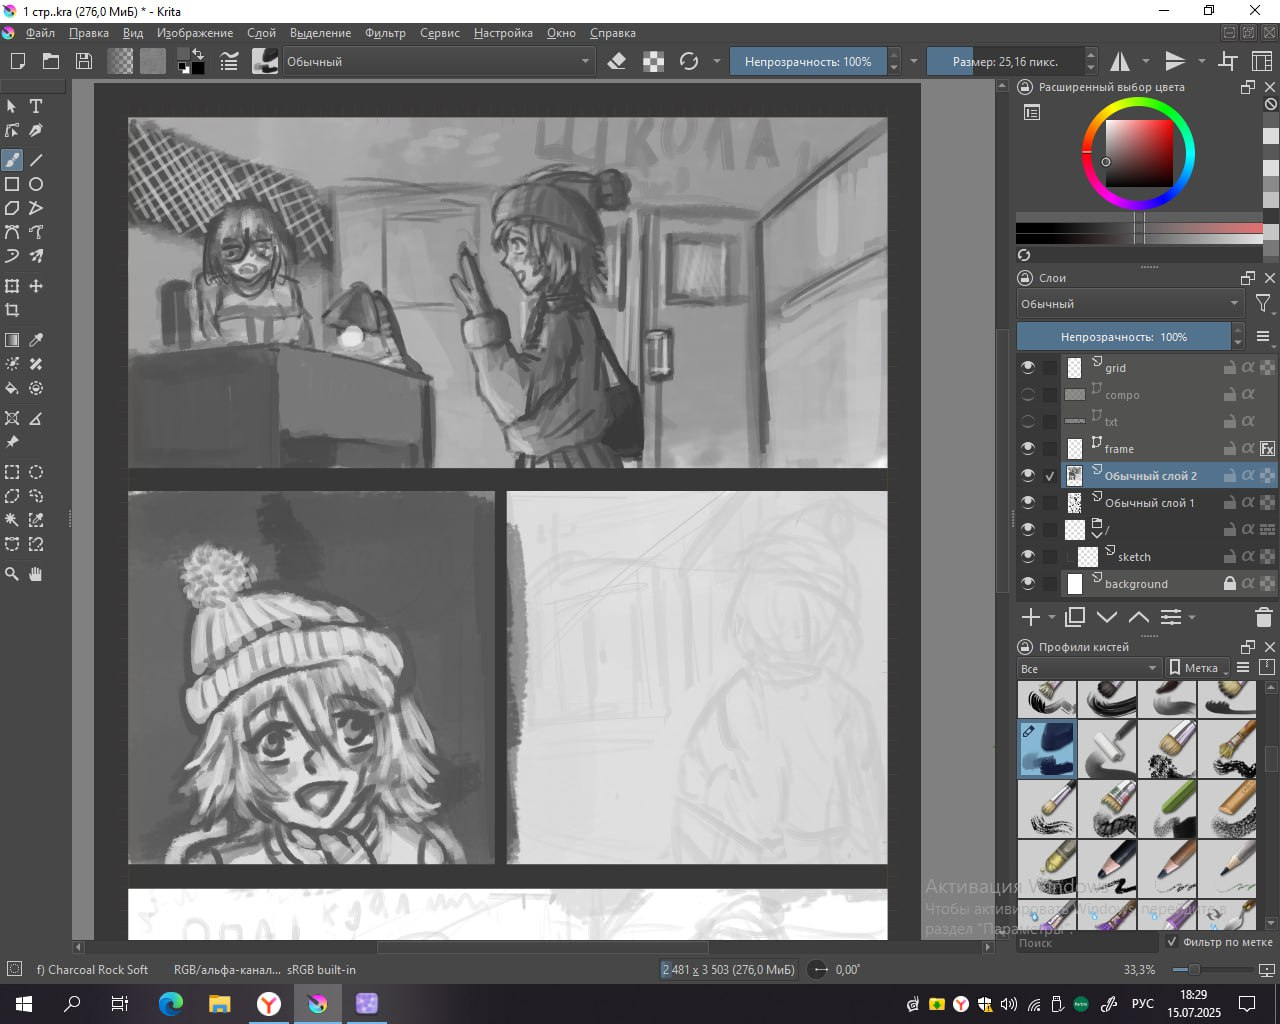Open the layer properties dropdown arrow
This screenshot has height=1024, width=1280.
1191,617
